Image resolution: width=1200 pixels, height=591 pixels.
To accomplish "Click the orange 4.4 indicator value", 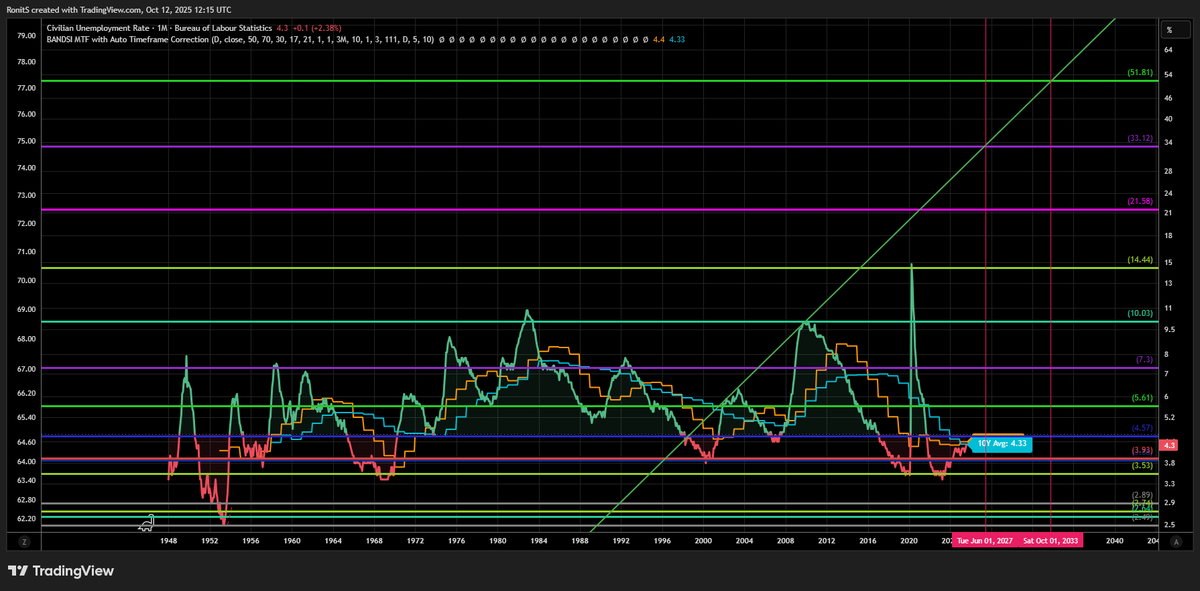I will point(658,40).
